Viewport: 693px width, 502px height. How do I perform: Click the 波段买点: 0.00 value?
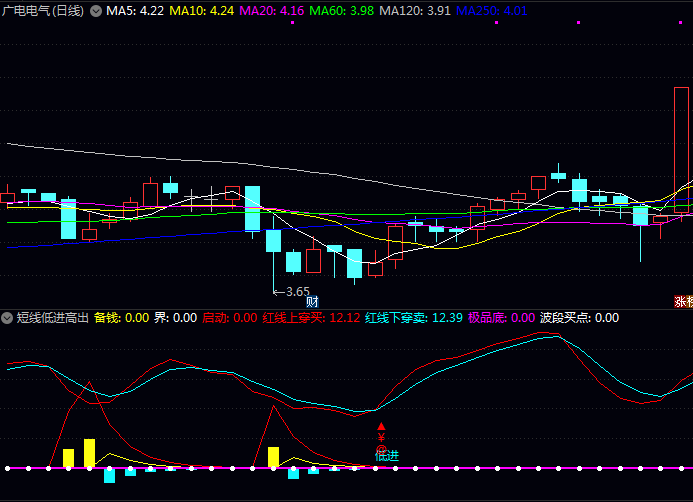579,318
